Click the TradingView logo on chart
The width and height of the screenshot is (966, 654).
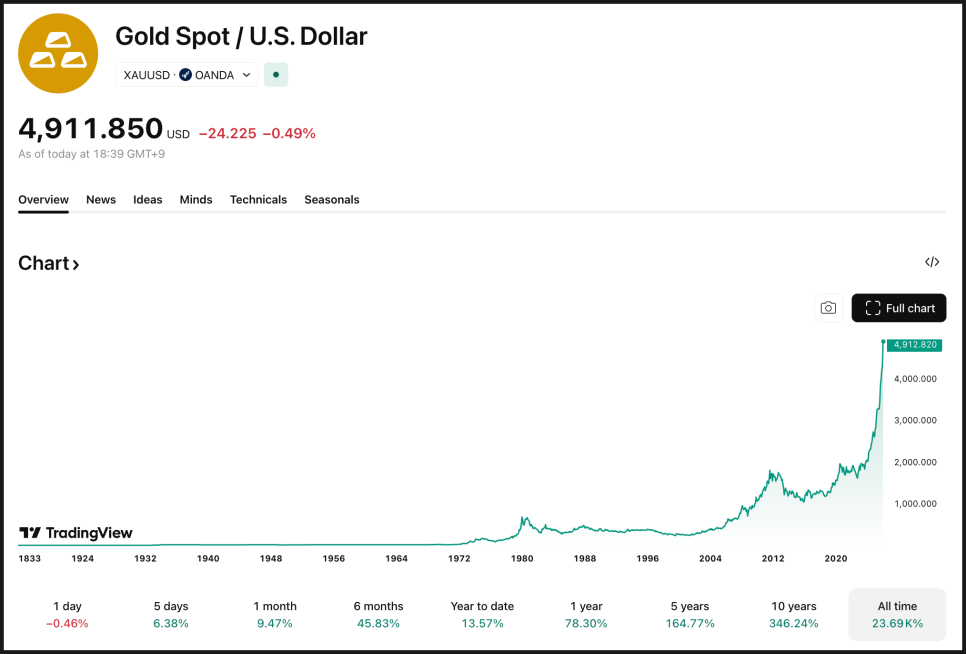pyautogui.click(x=76, y=533)
